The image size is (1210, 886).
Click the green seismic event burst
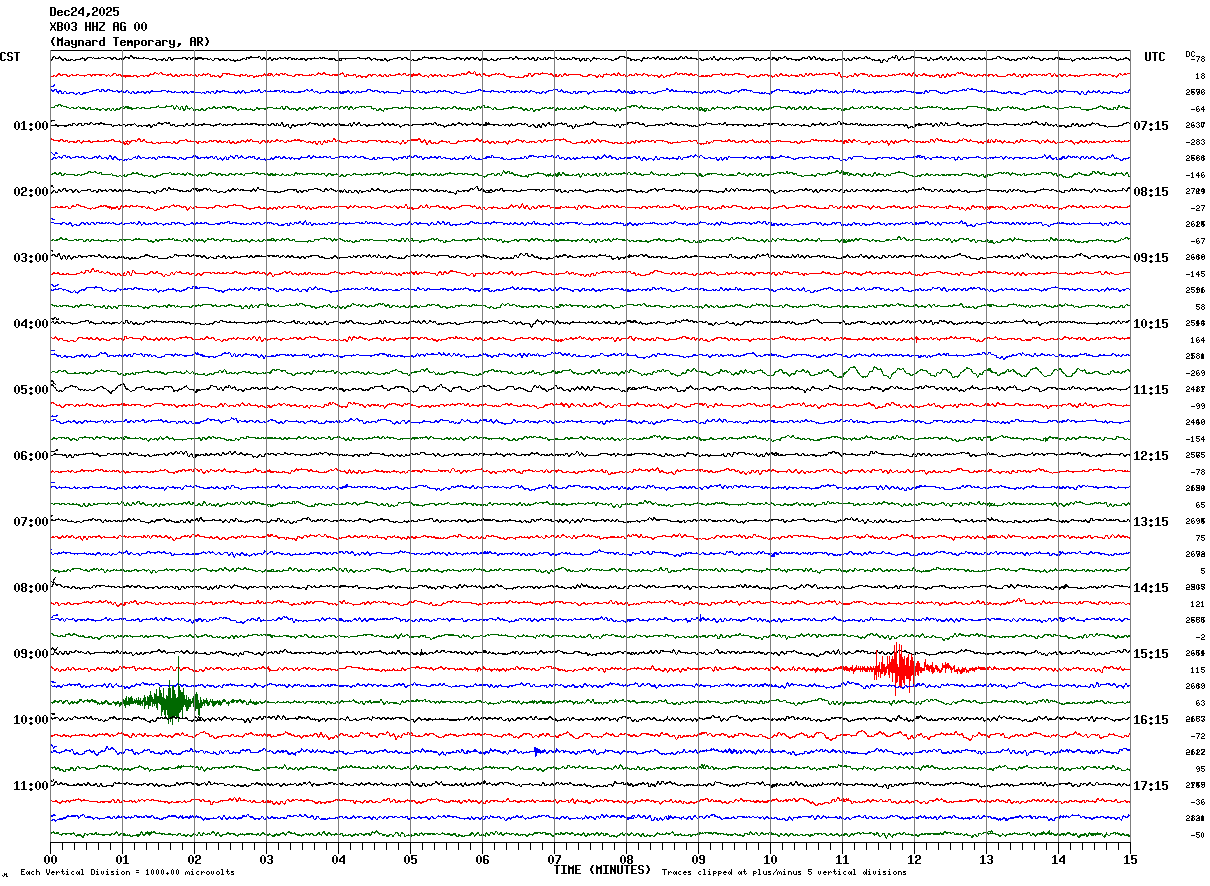point(172,700)
